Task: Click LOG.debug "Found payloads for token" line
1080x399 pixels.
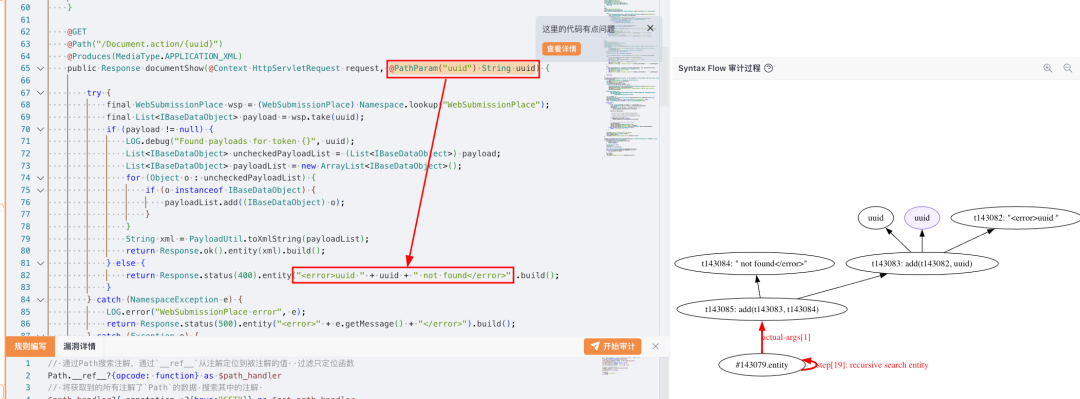Action: tap(240, 141)
